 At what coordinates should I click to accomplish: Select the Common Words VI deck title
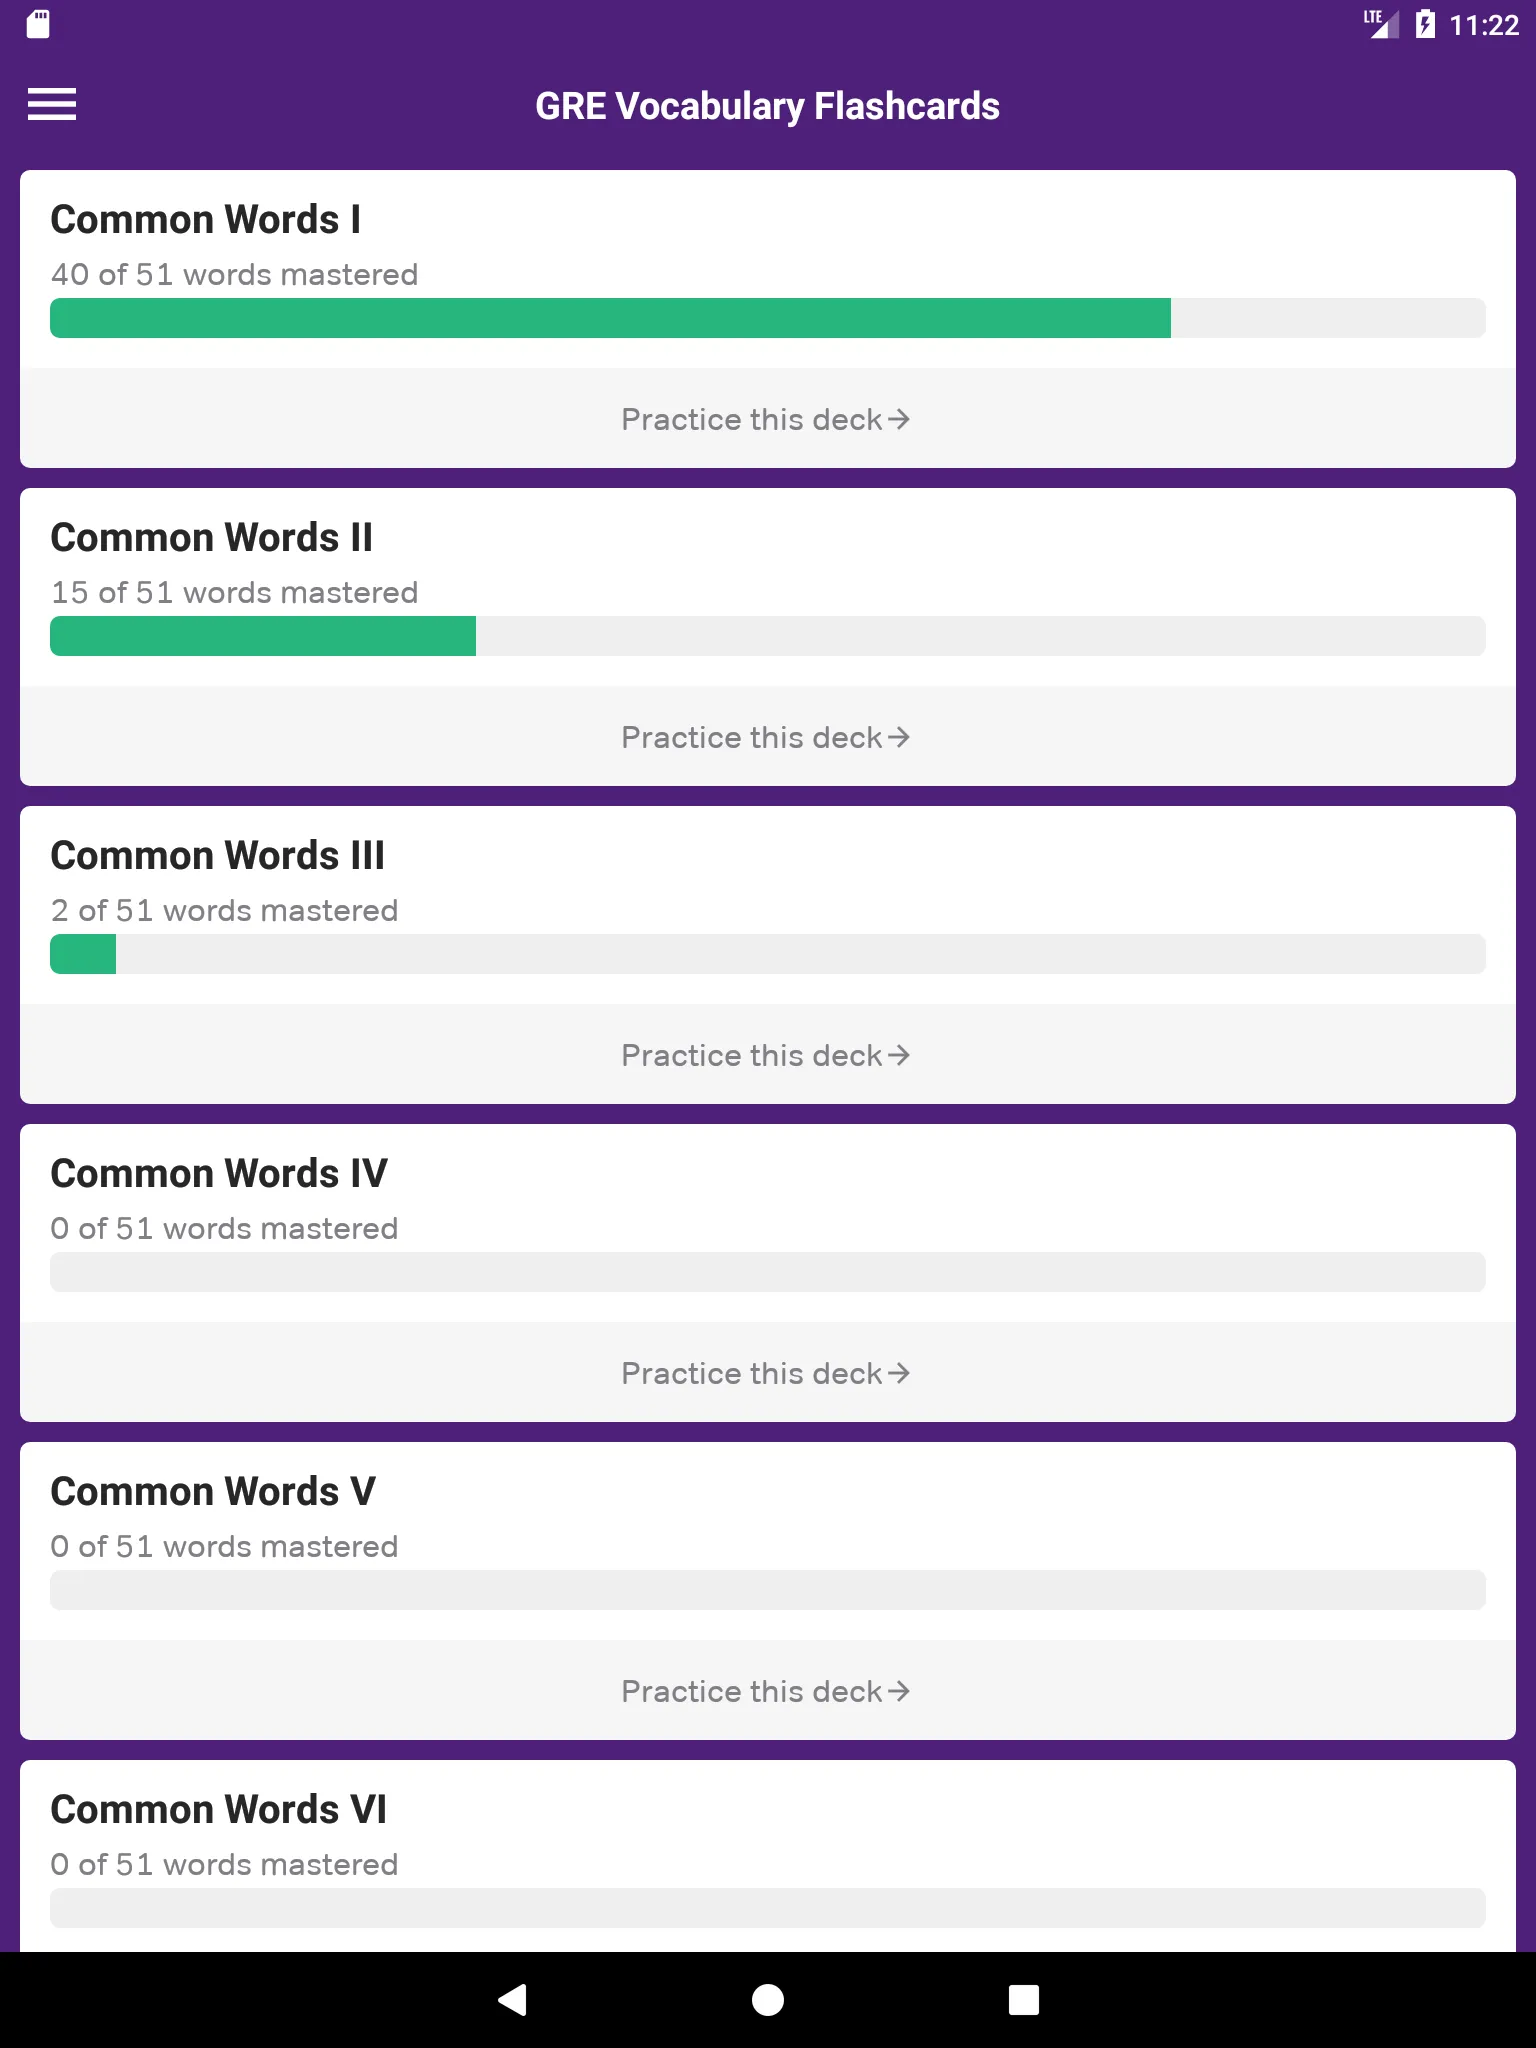tap(218, 1808)
